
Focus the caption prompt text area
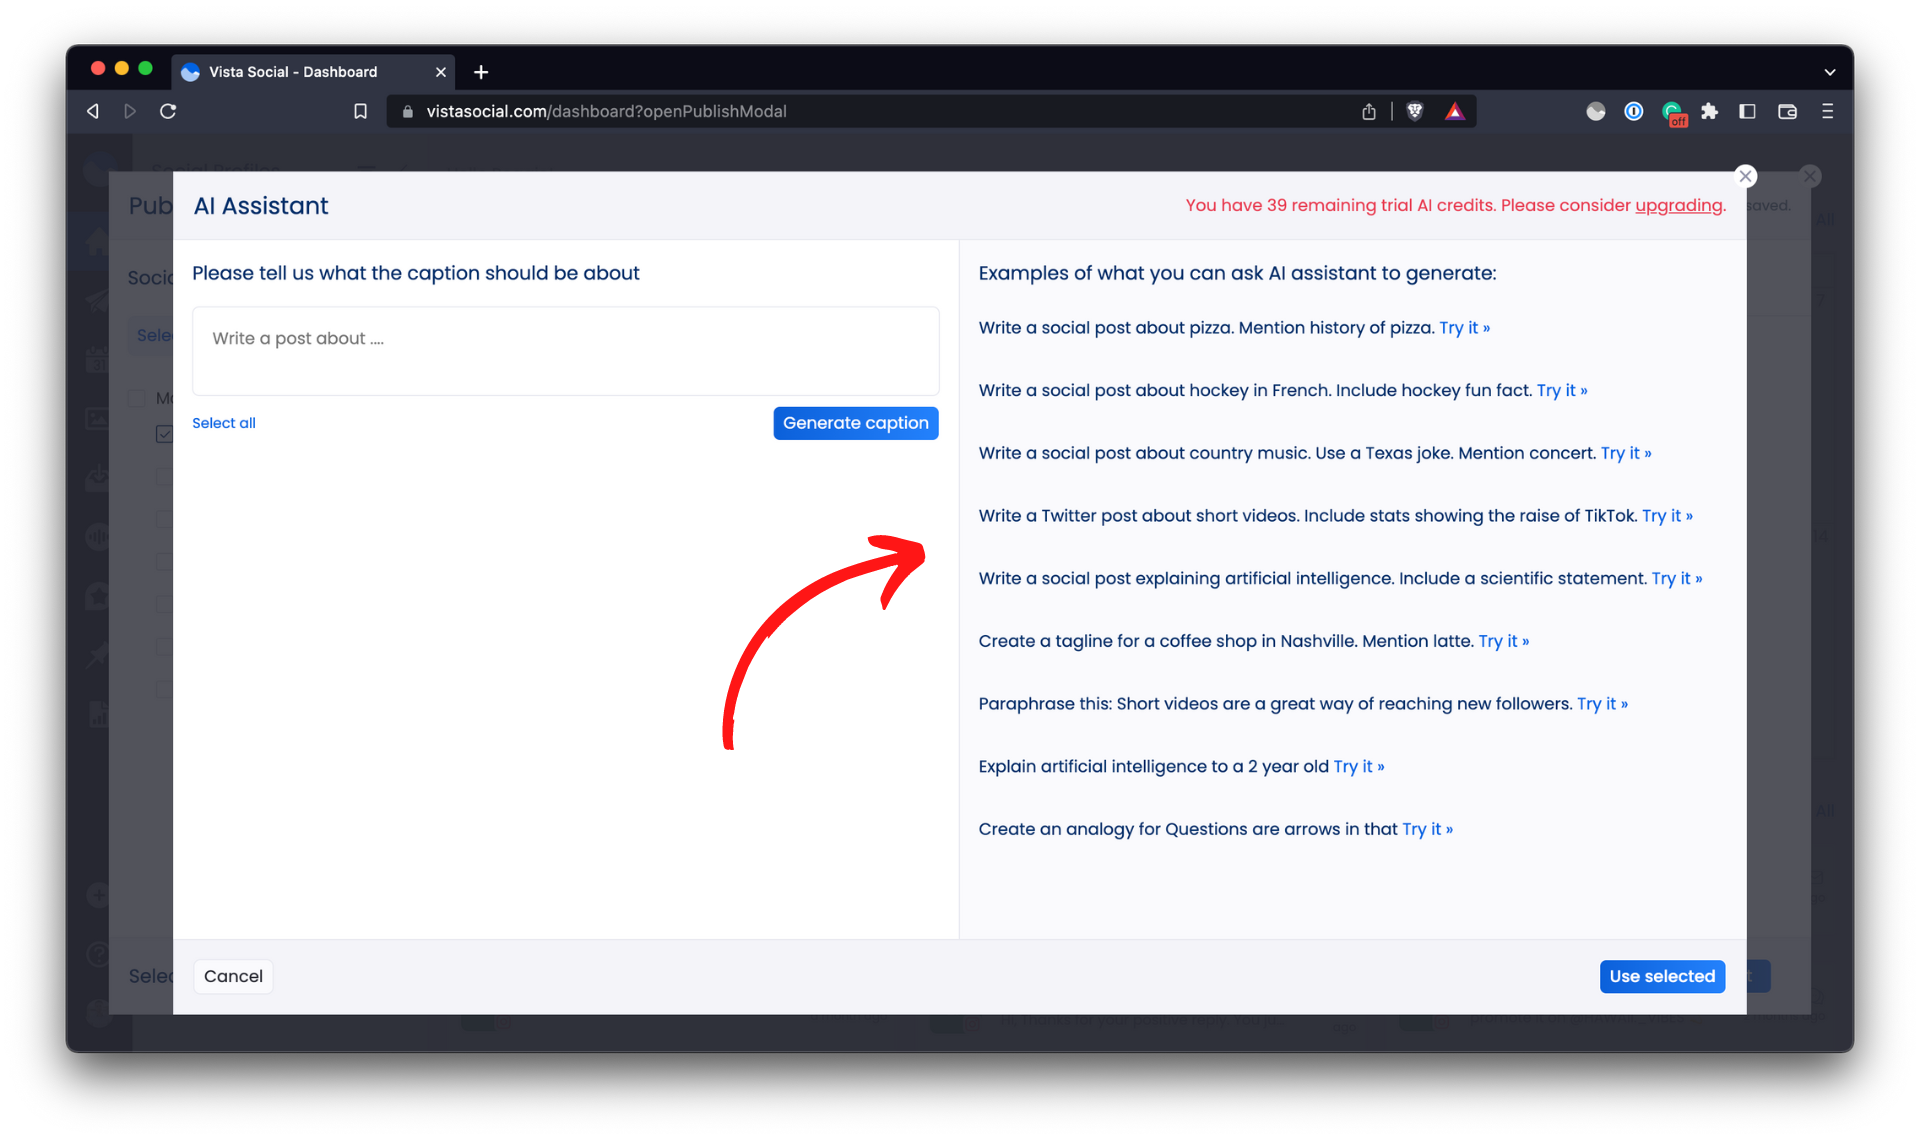click(565, 351)
